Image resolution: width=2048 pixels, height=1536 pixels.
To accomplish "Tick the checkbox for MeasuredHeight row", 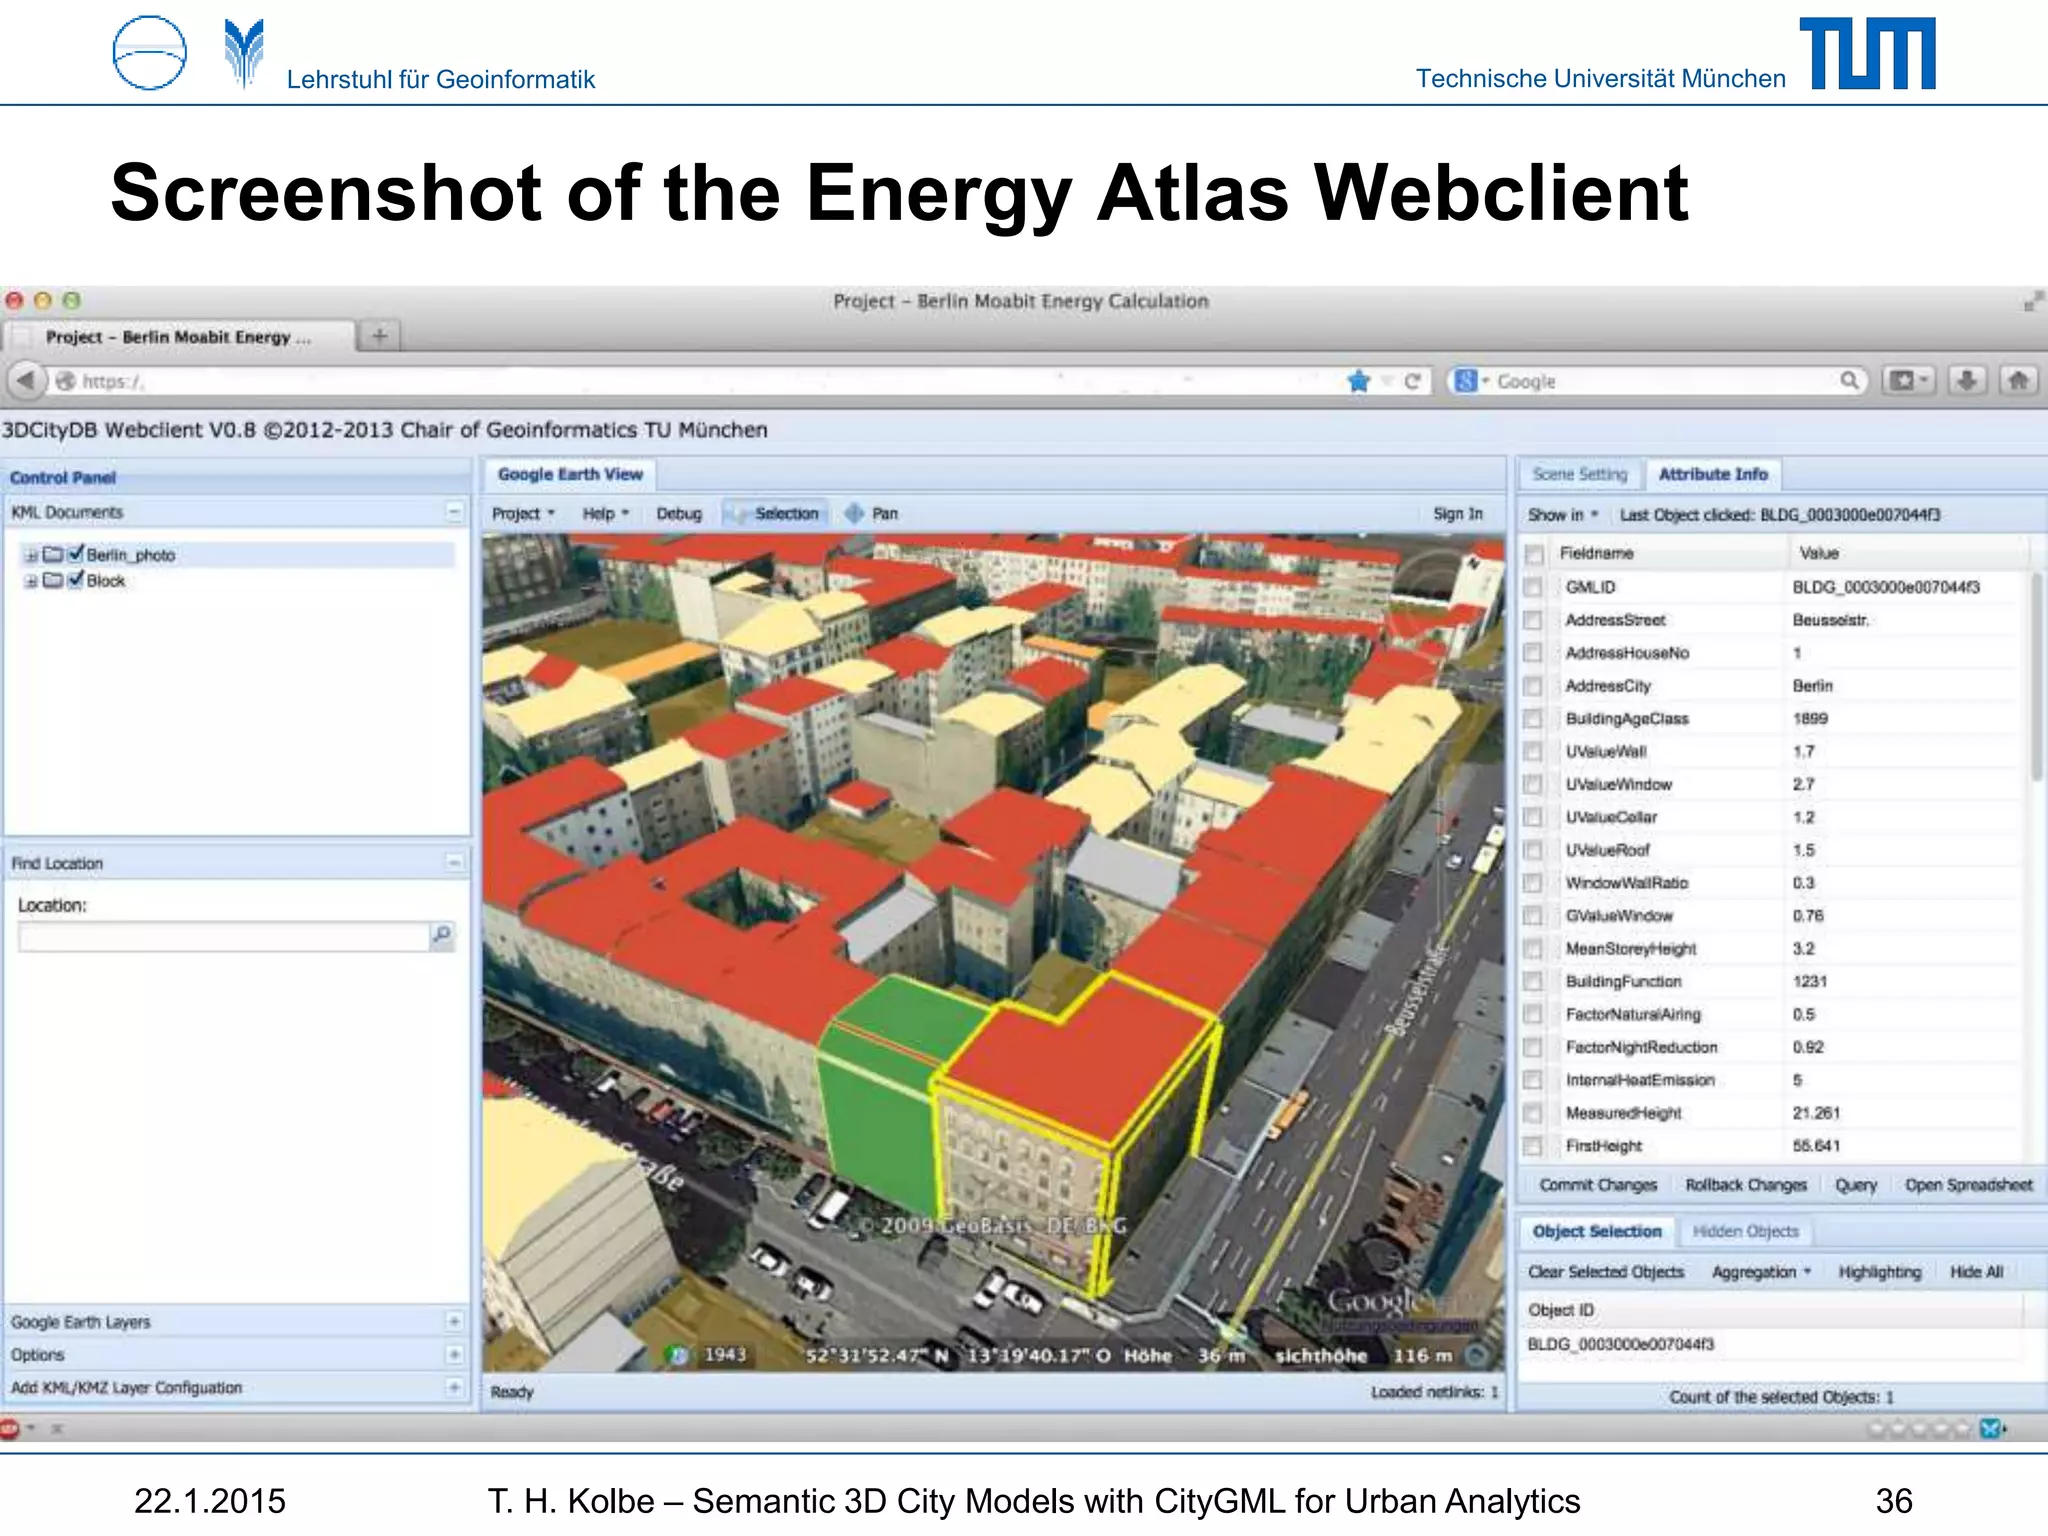I will click(x=1533, y=1113).
